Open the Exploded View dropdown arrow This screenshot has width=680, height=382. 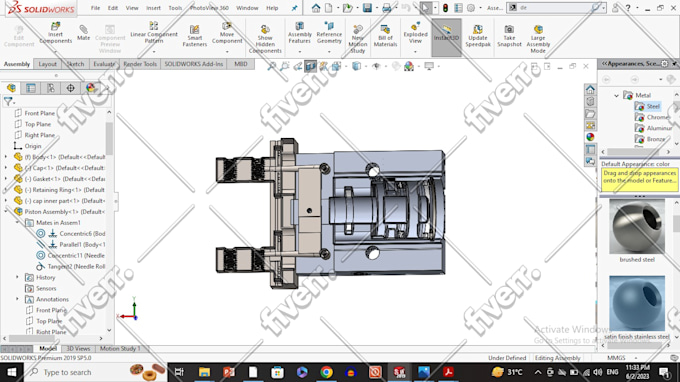pyautogui.click(x=415, y=52)
